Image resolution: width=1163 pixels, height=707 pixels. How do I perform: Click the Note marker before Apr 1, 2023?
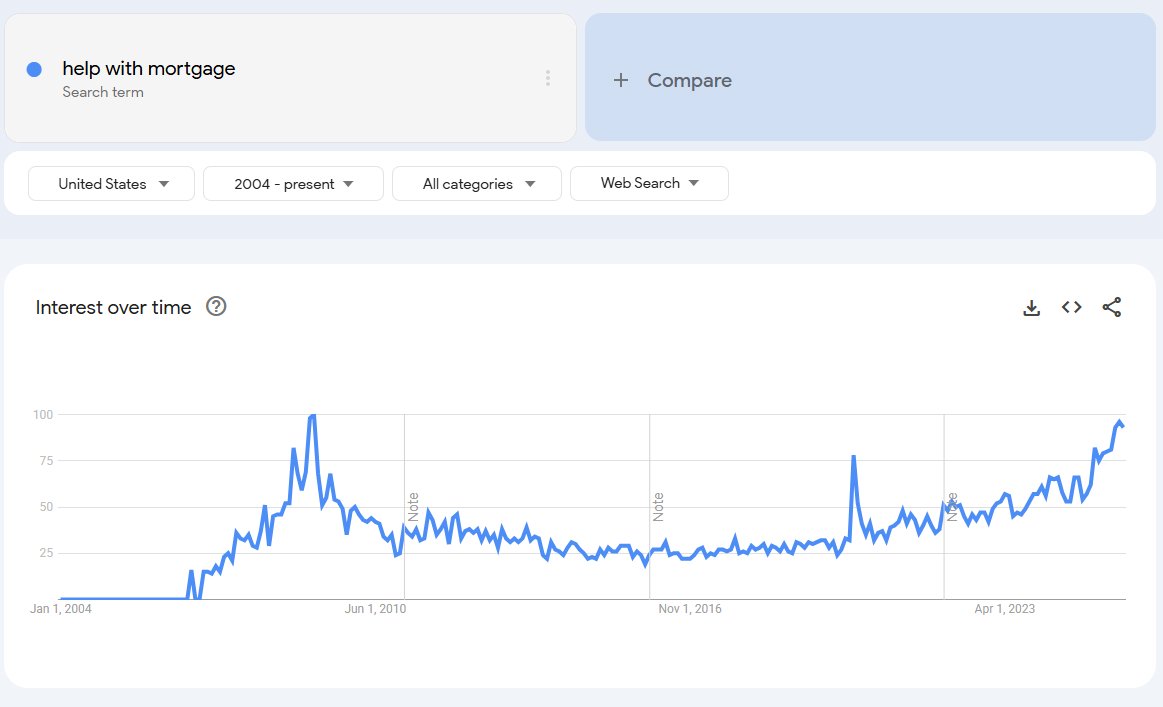[x=952, y=507]
